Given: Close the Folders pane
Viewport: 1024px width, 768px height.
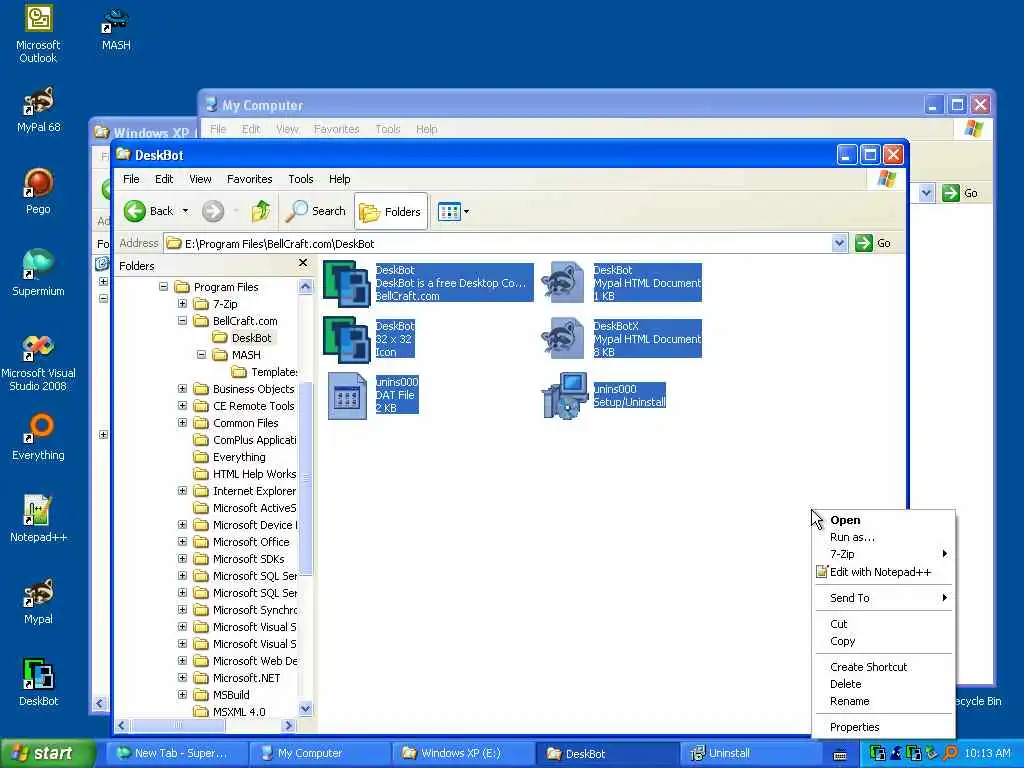Looking at the screenshot, I should 302,263.
